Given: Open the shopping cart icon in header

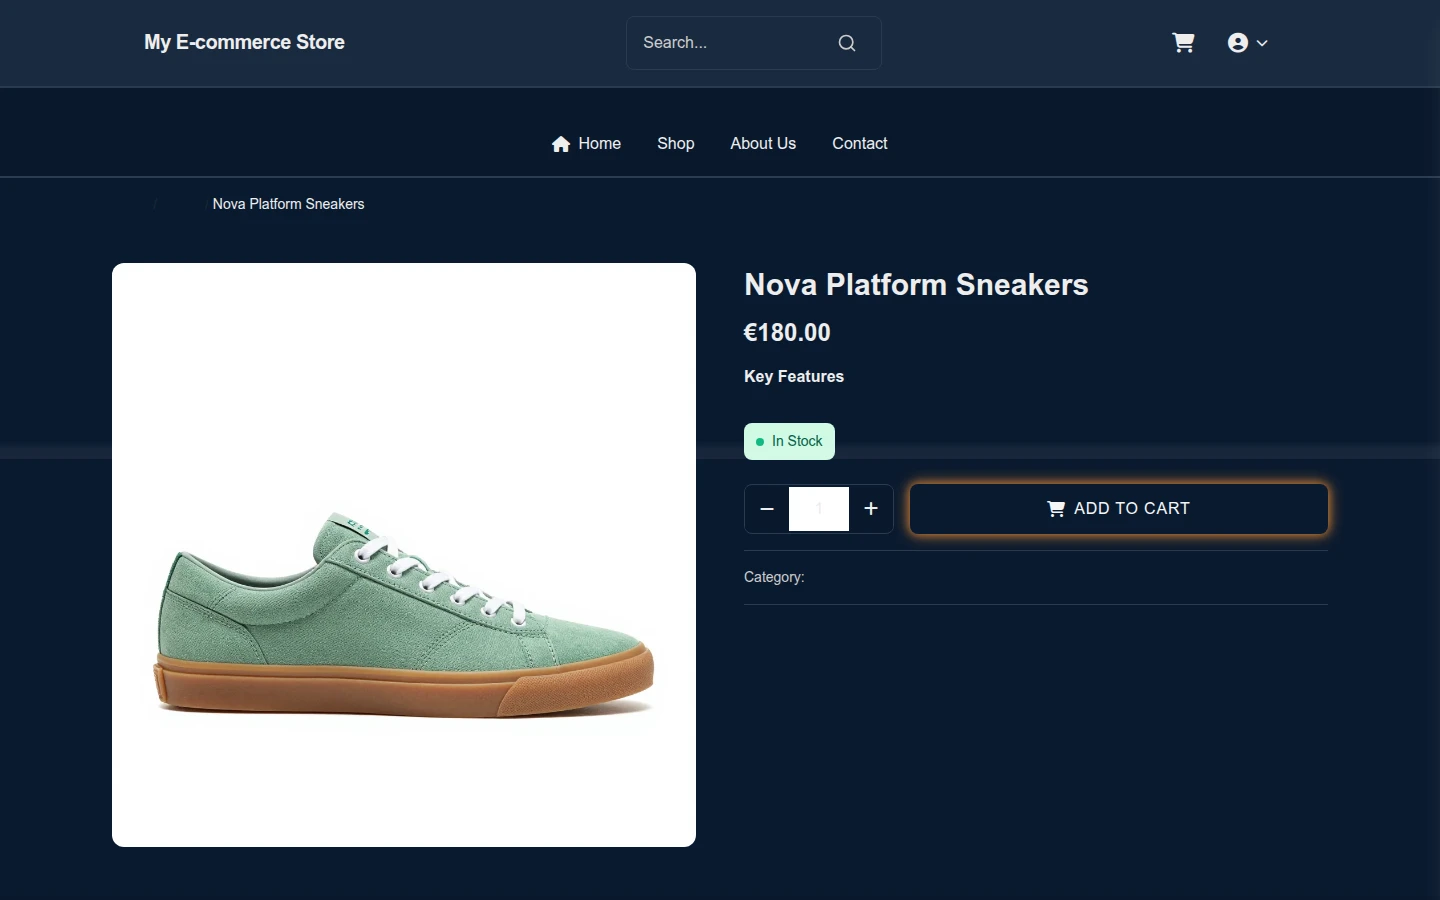Looking at the screenshot, I should 1183,43.
